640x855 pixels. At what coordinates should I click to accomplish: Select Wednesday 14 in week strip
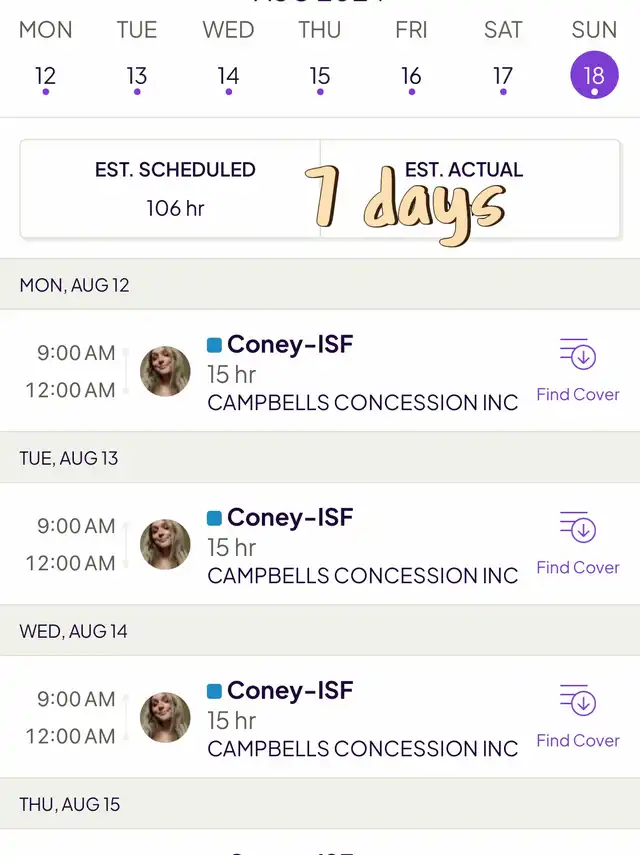click(228, 78)
